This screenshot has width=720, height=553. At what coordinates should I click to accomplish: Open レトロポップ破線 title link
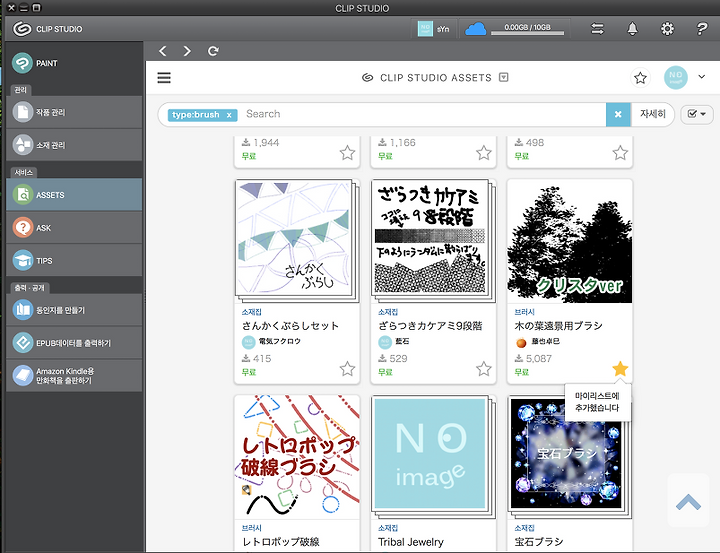click(281, 542)
